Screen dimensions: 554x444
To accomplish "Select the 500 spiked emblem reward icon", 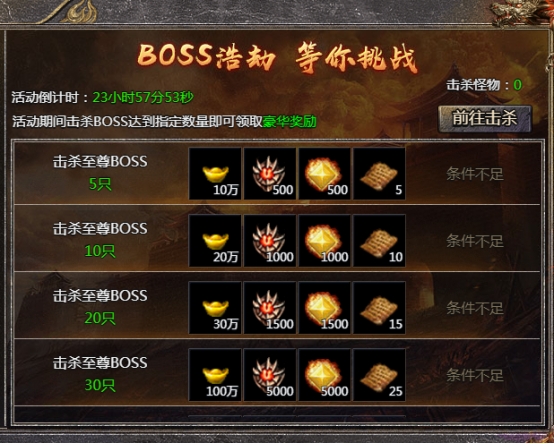I will tap(270, 174).
